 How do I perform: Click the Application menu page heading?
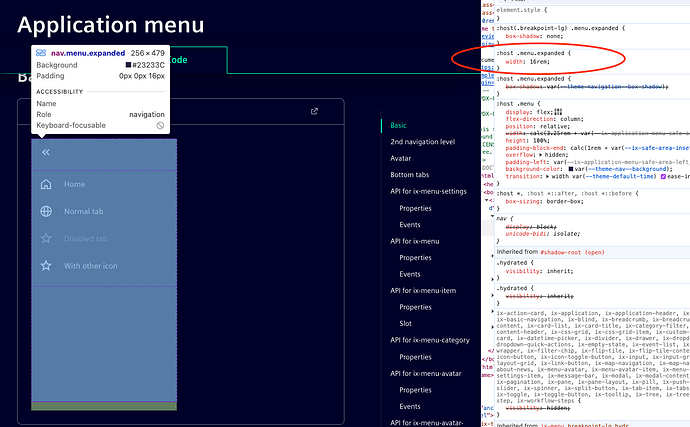point(111,25)
